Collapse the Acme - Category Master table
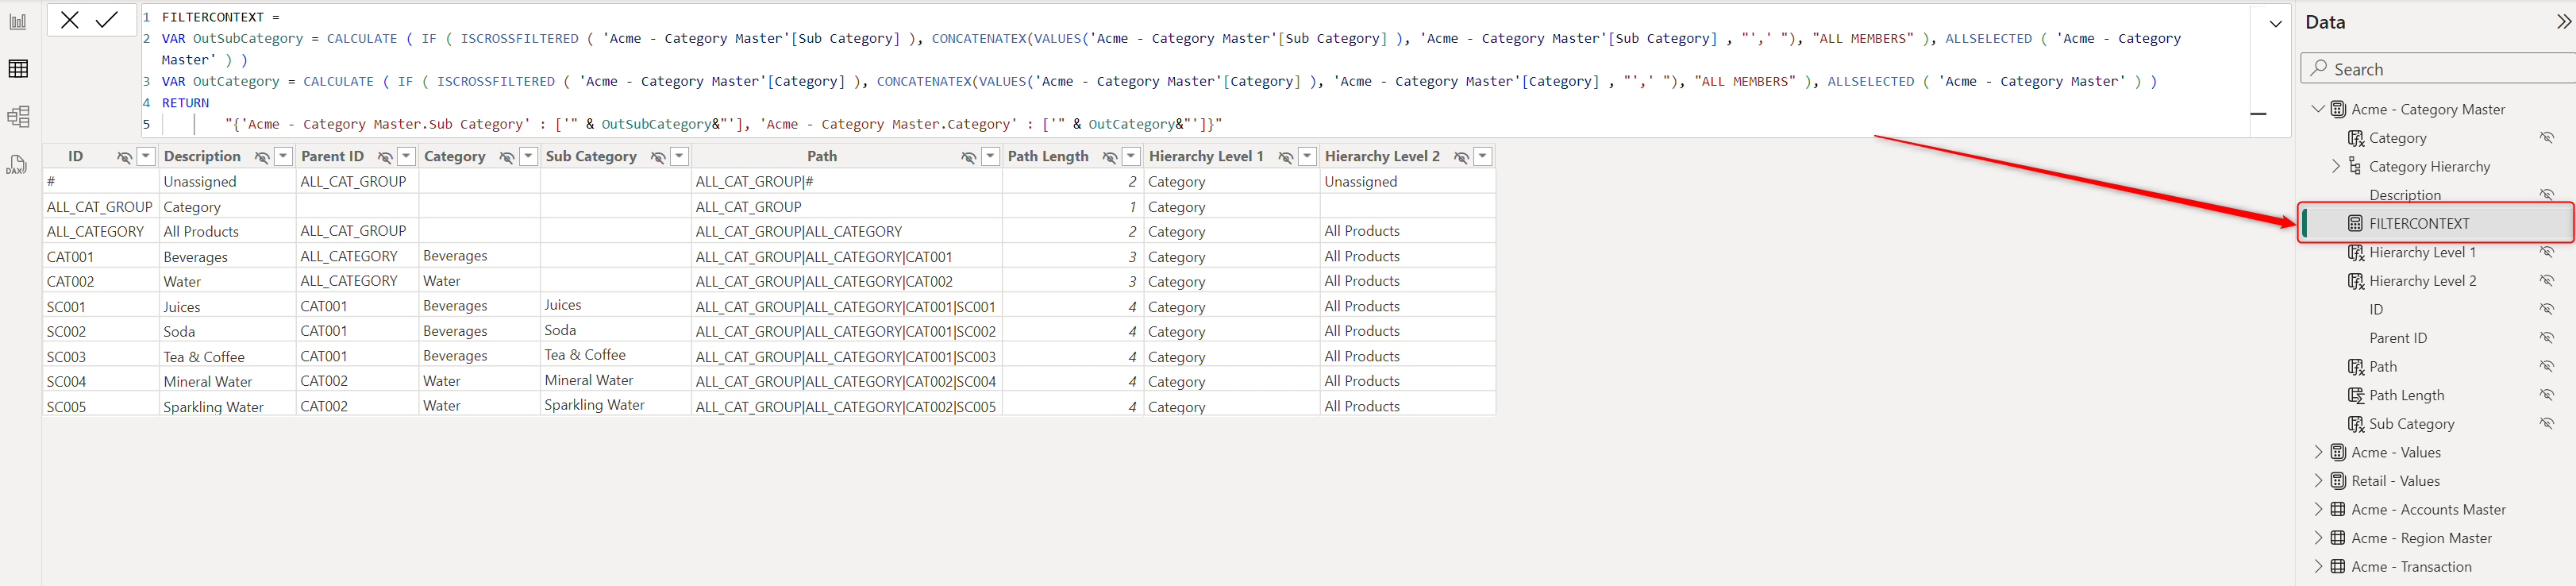 pyautogui.click(x=2318, y=109)
